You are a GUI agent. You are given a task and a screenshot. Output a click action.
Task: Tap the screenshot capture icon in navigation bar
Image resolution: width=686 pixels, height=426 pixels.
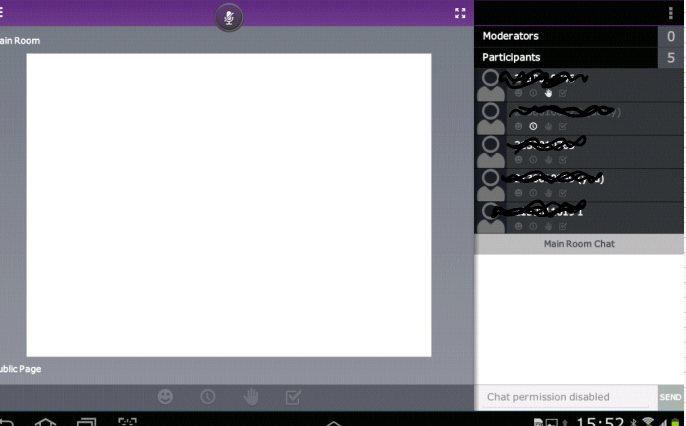tap(127, 422)
